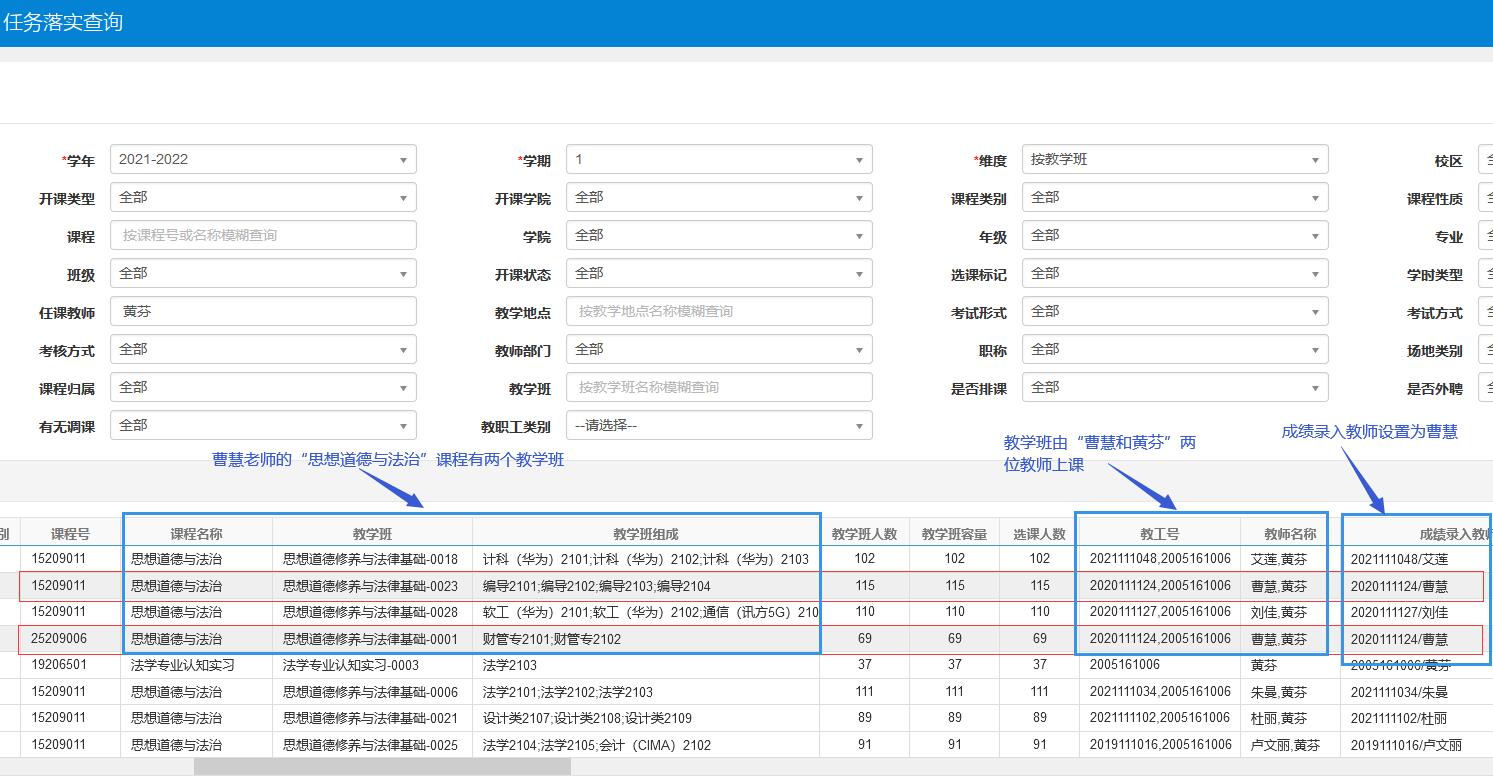Expand the 开课类型 dropdown
1493x776 pixels.
(x=263, y=198)
